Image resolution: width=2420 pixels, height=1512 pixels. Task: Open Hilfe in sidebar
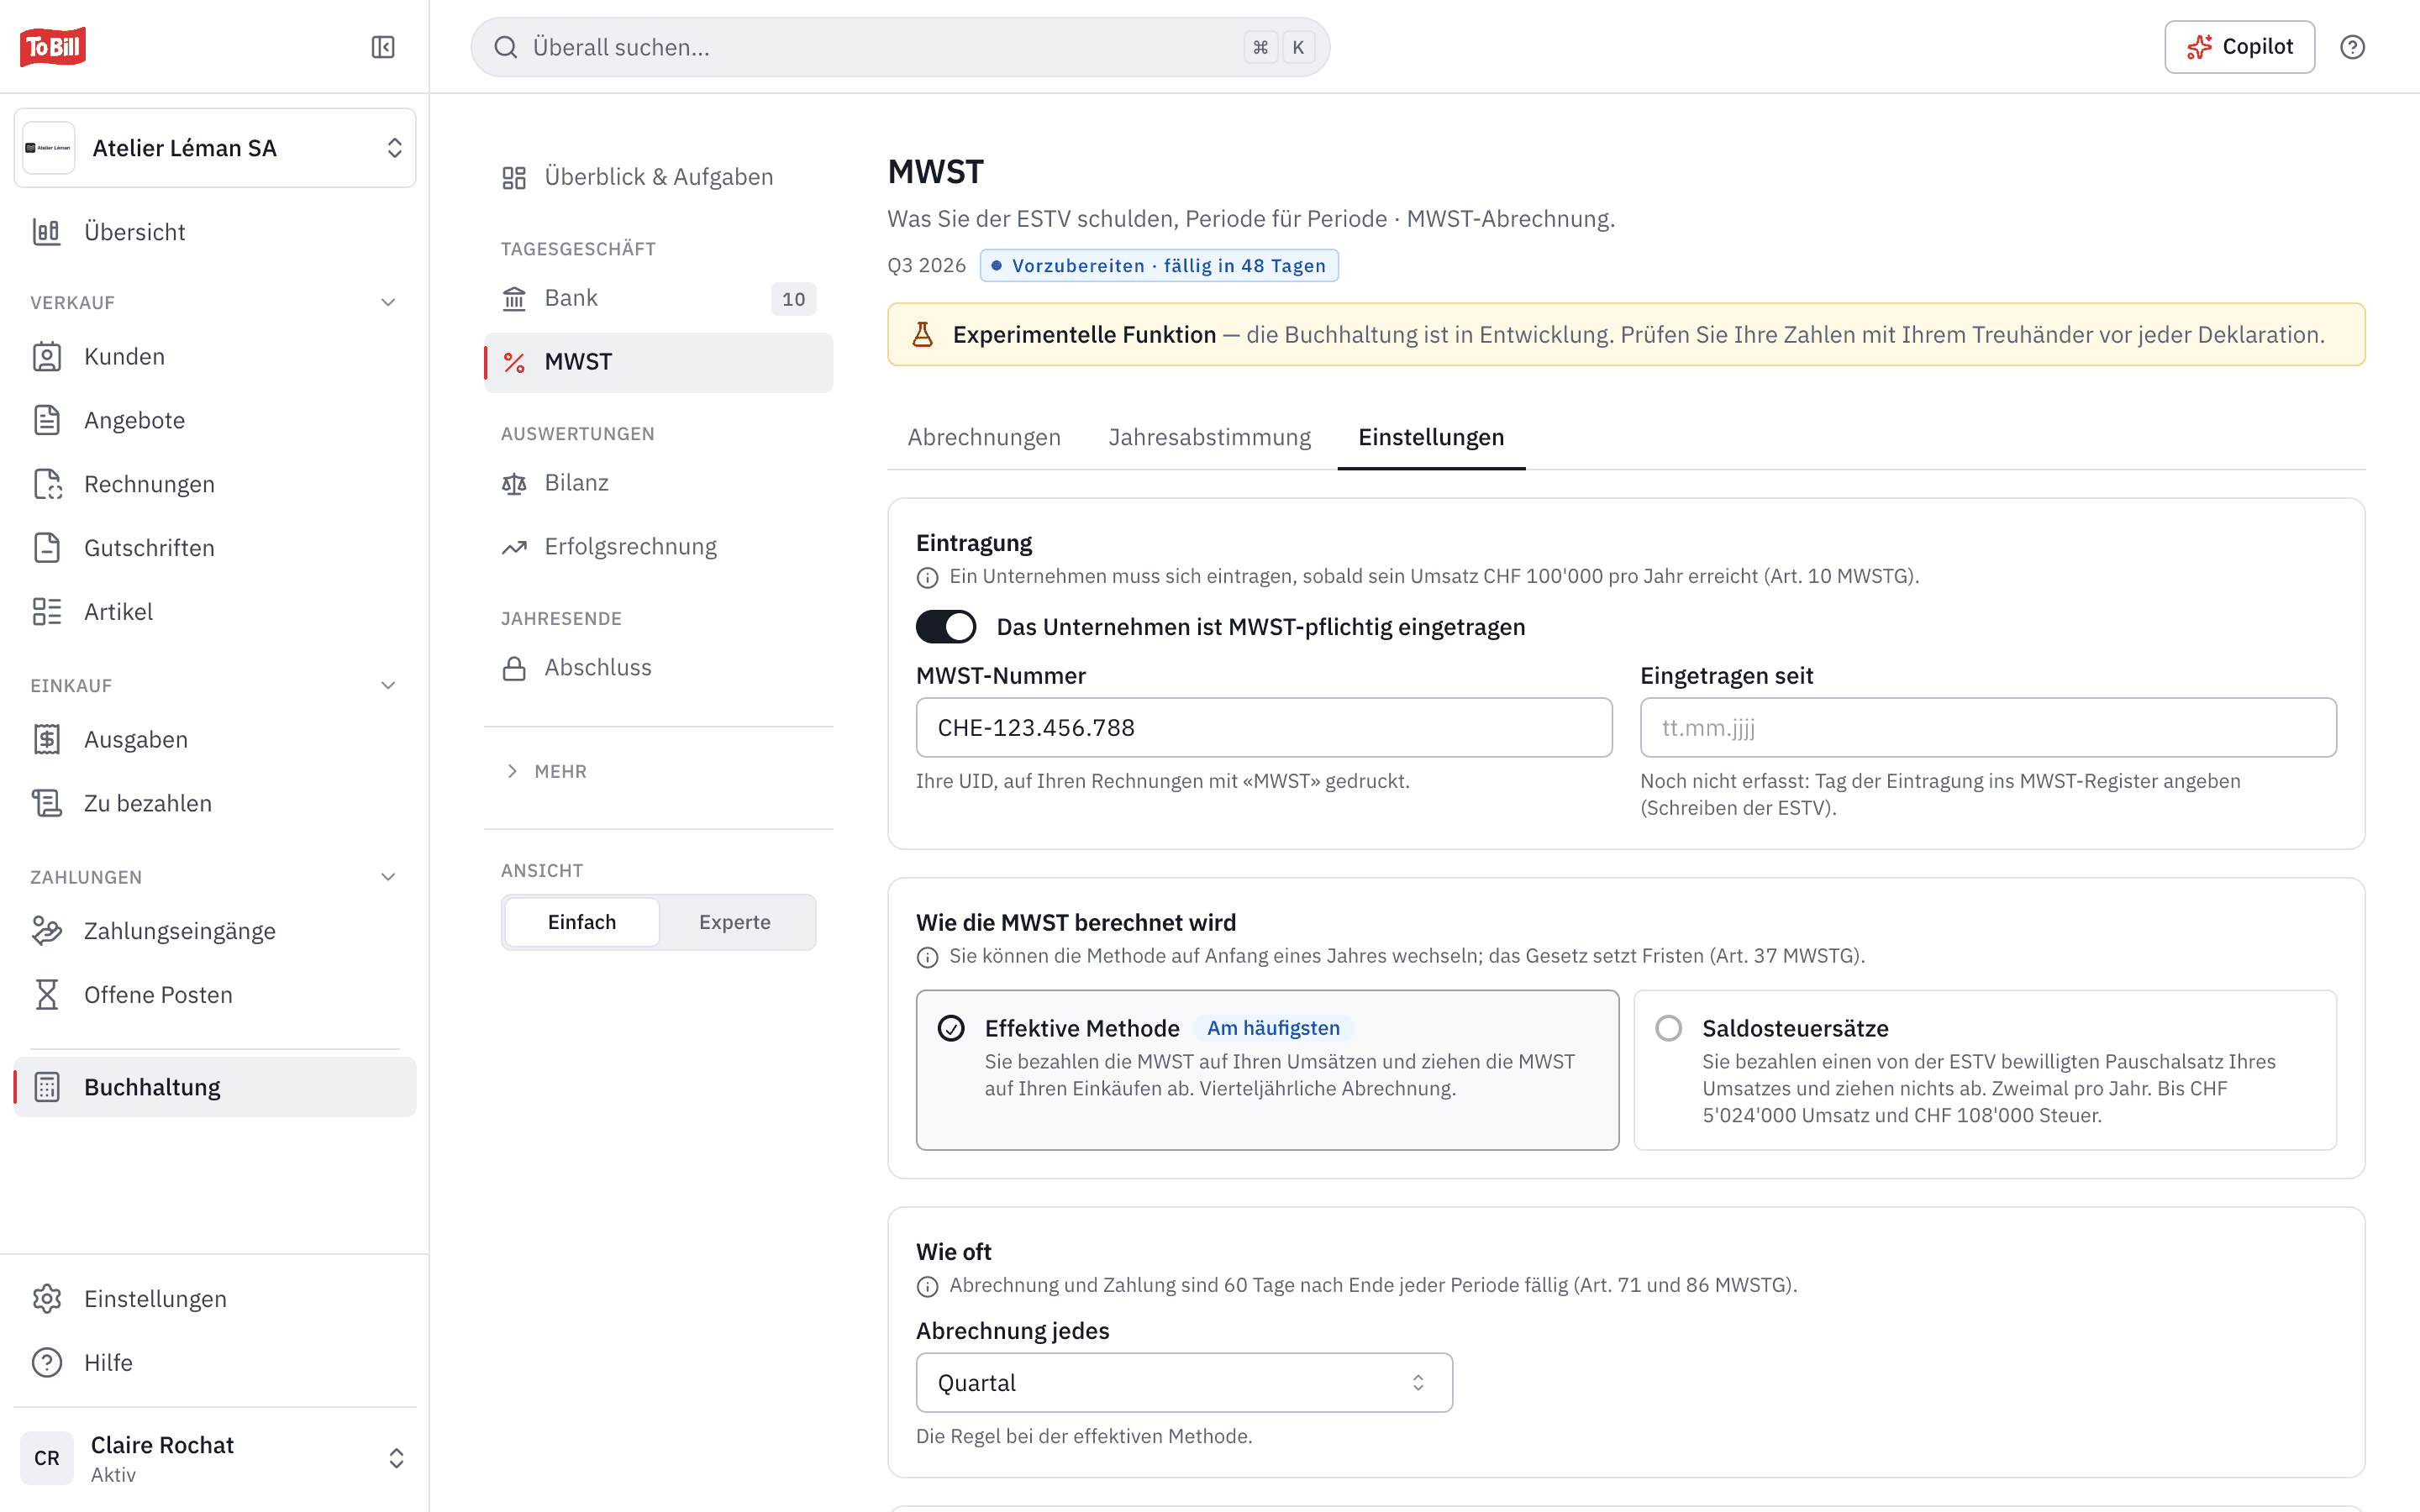tap(215, 1363)
